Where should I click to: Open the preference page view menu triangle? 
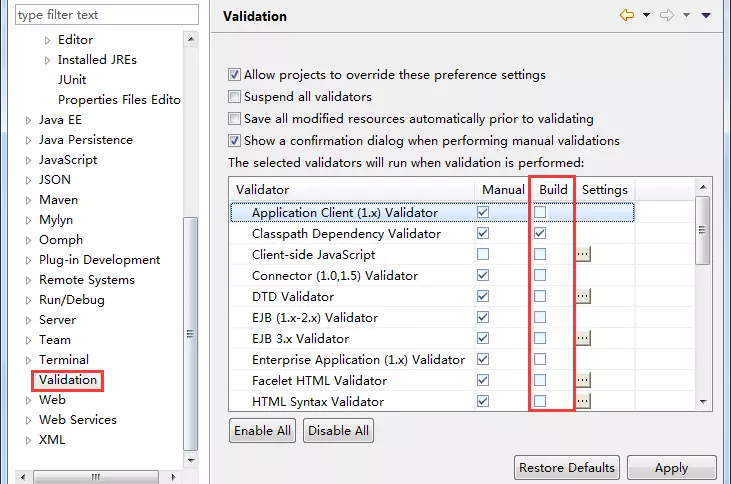pos(706,16)
